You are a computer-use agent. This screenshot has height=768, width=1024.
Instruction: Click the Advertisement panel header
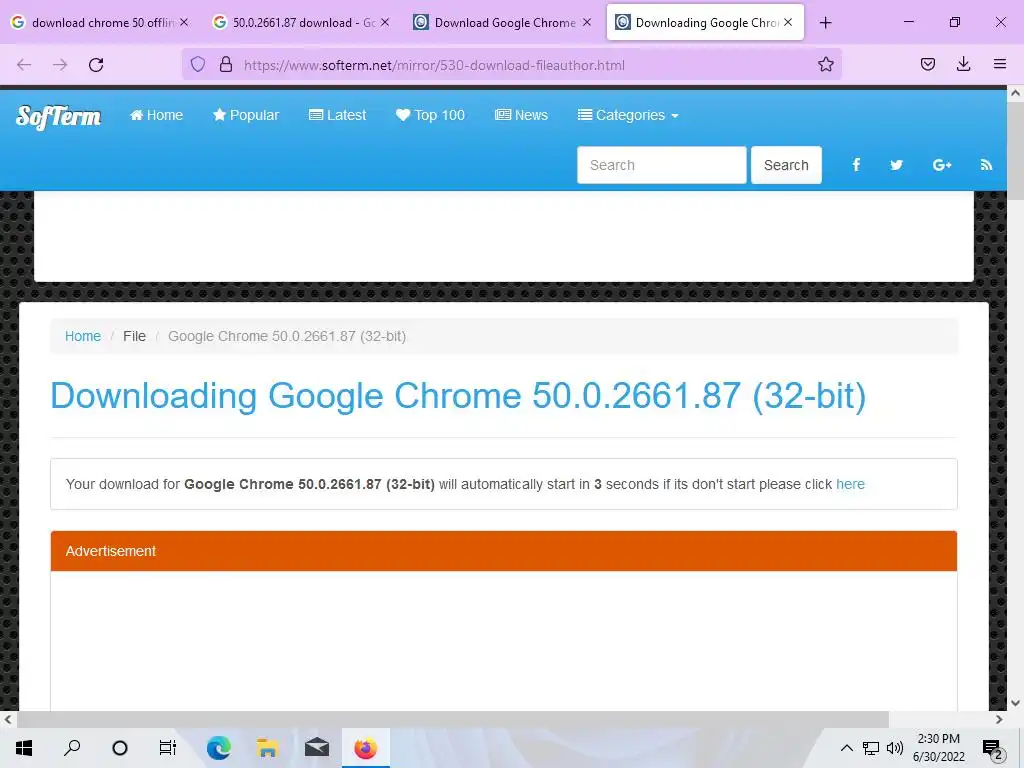504,551
